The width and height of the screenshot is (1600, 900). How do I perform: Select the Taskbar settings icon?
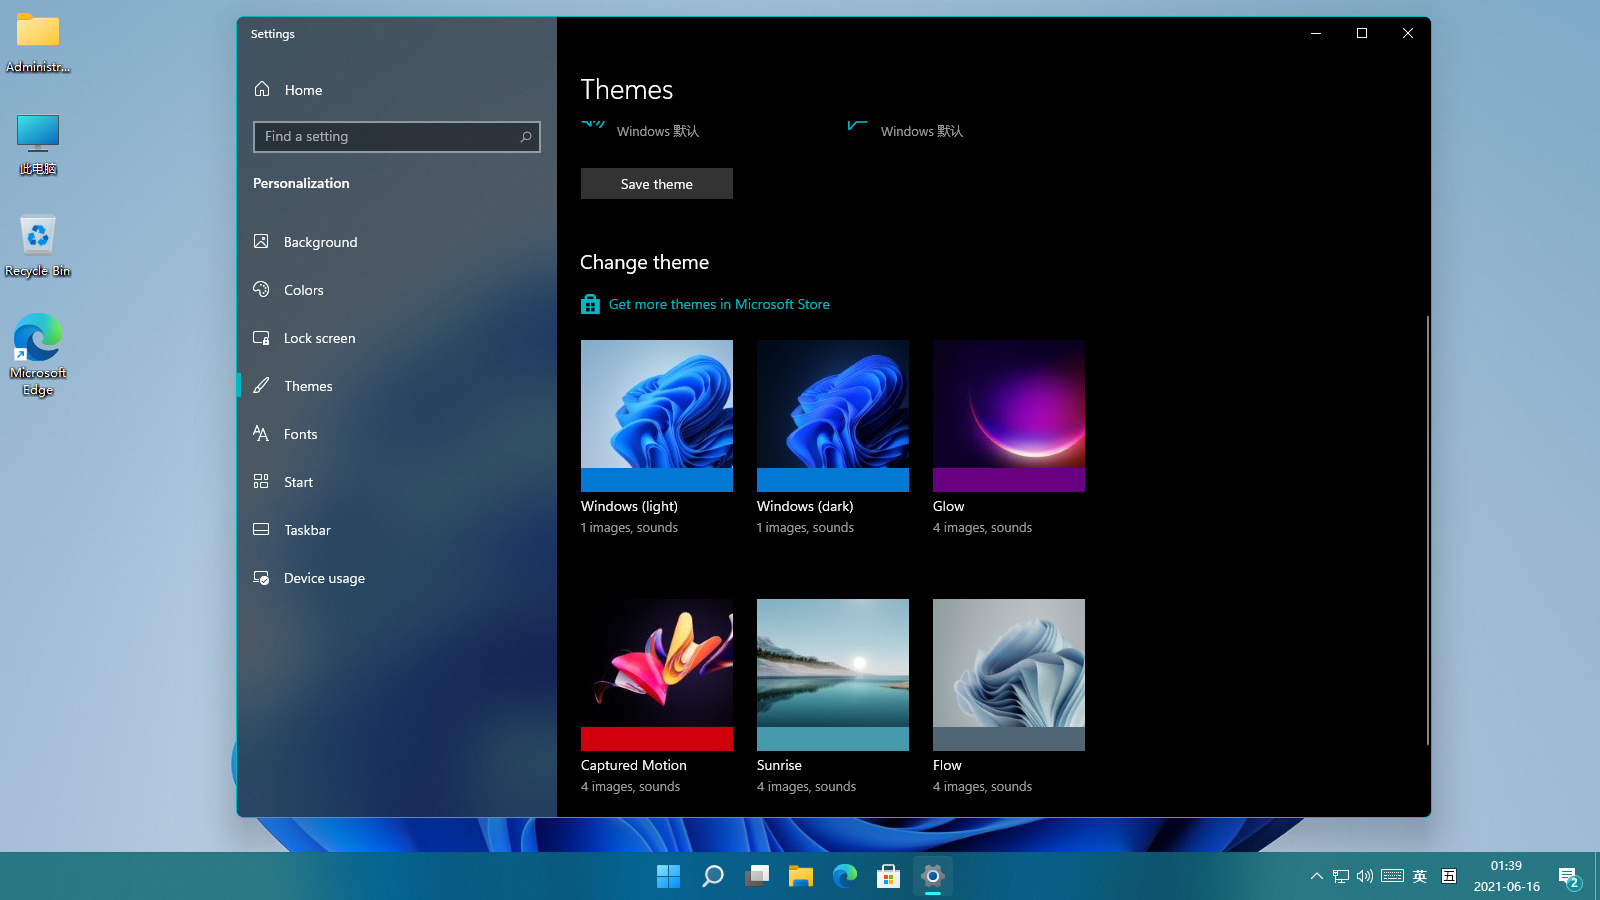tap(261, 529)
